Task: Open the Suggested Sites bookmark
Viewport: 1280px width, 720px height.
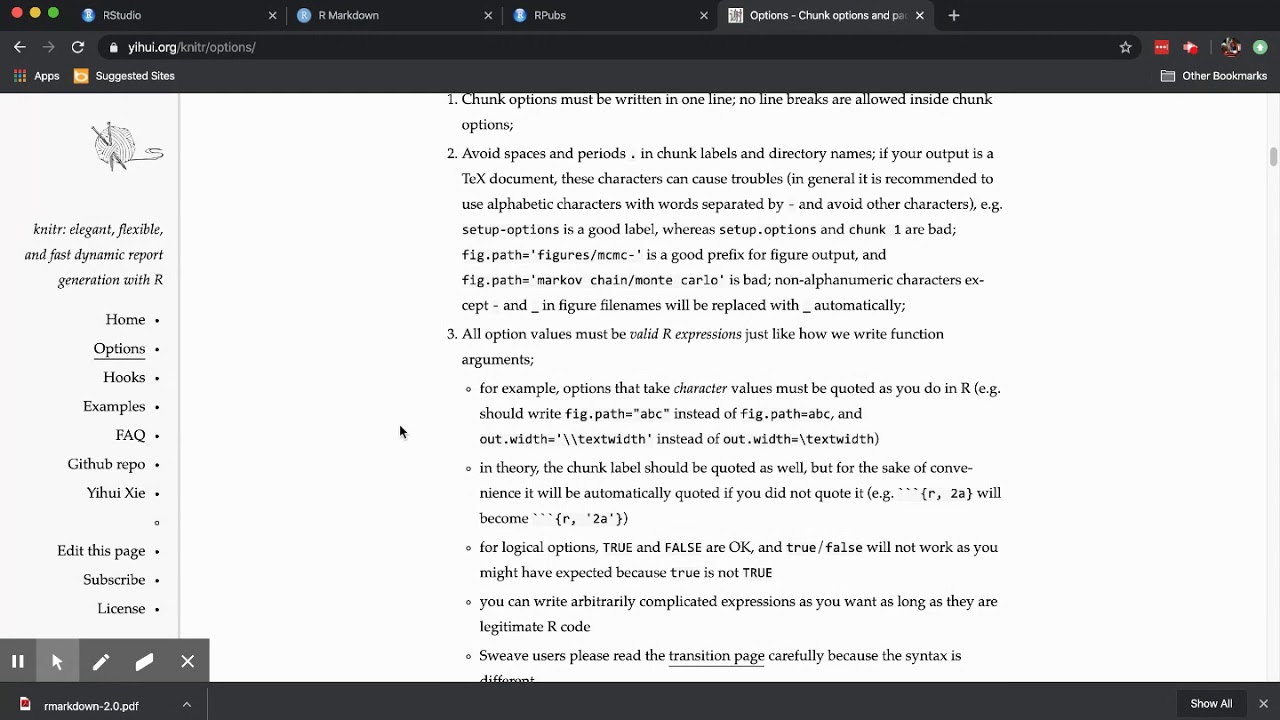Action: (124, 76)
